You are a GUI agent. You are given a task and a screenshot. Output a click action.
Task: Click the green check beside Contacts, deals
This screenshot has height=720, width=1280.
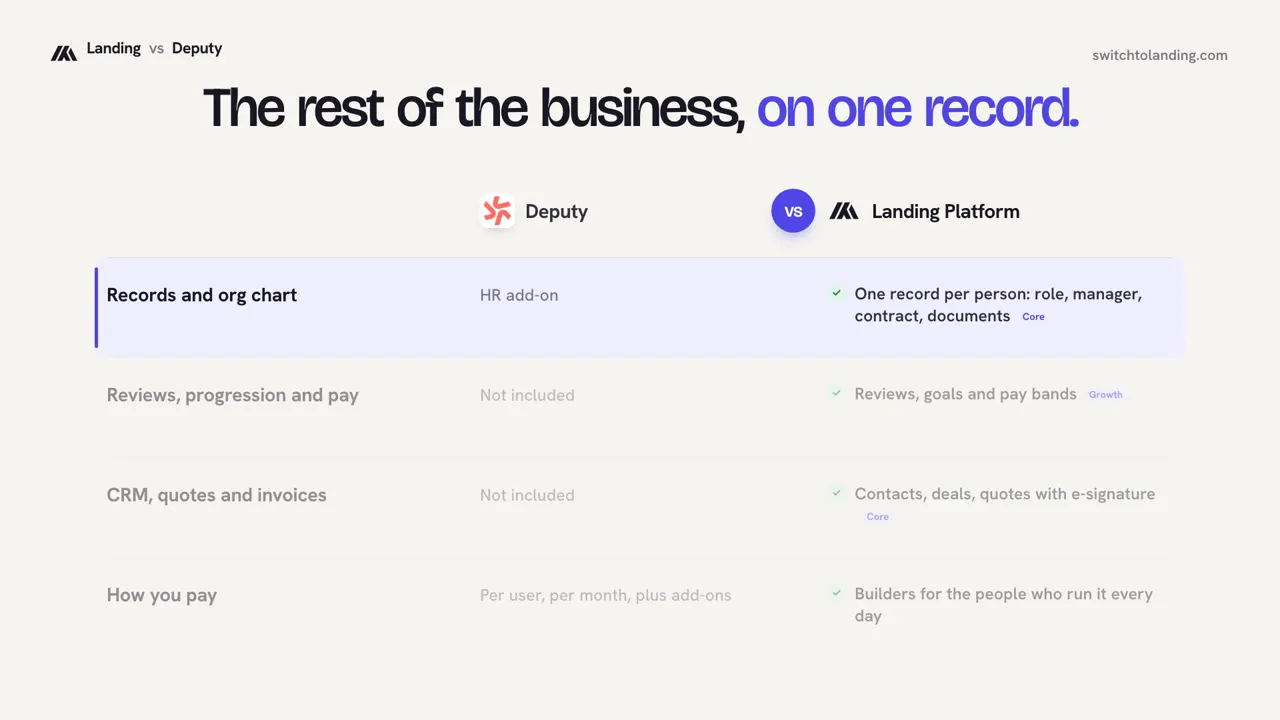pos(836,493)
